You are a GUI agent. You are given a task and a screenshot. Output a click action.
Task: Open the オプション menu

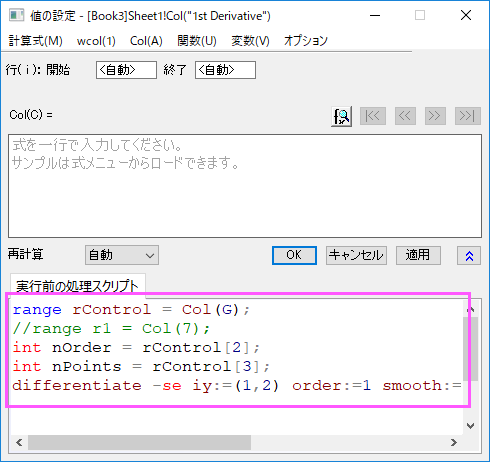[x=306, y=41]
